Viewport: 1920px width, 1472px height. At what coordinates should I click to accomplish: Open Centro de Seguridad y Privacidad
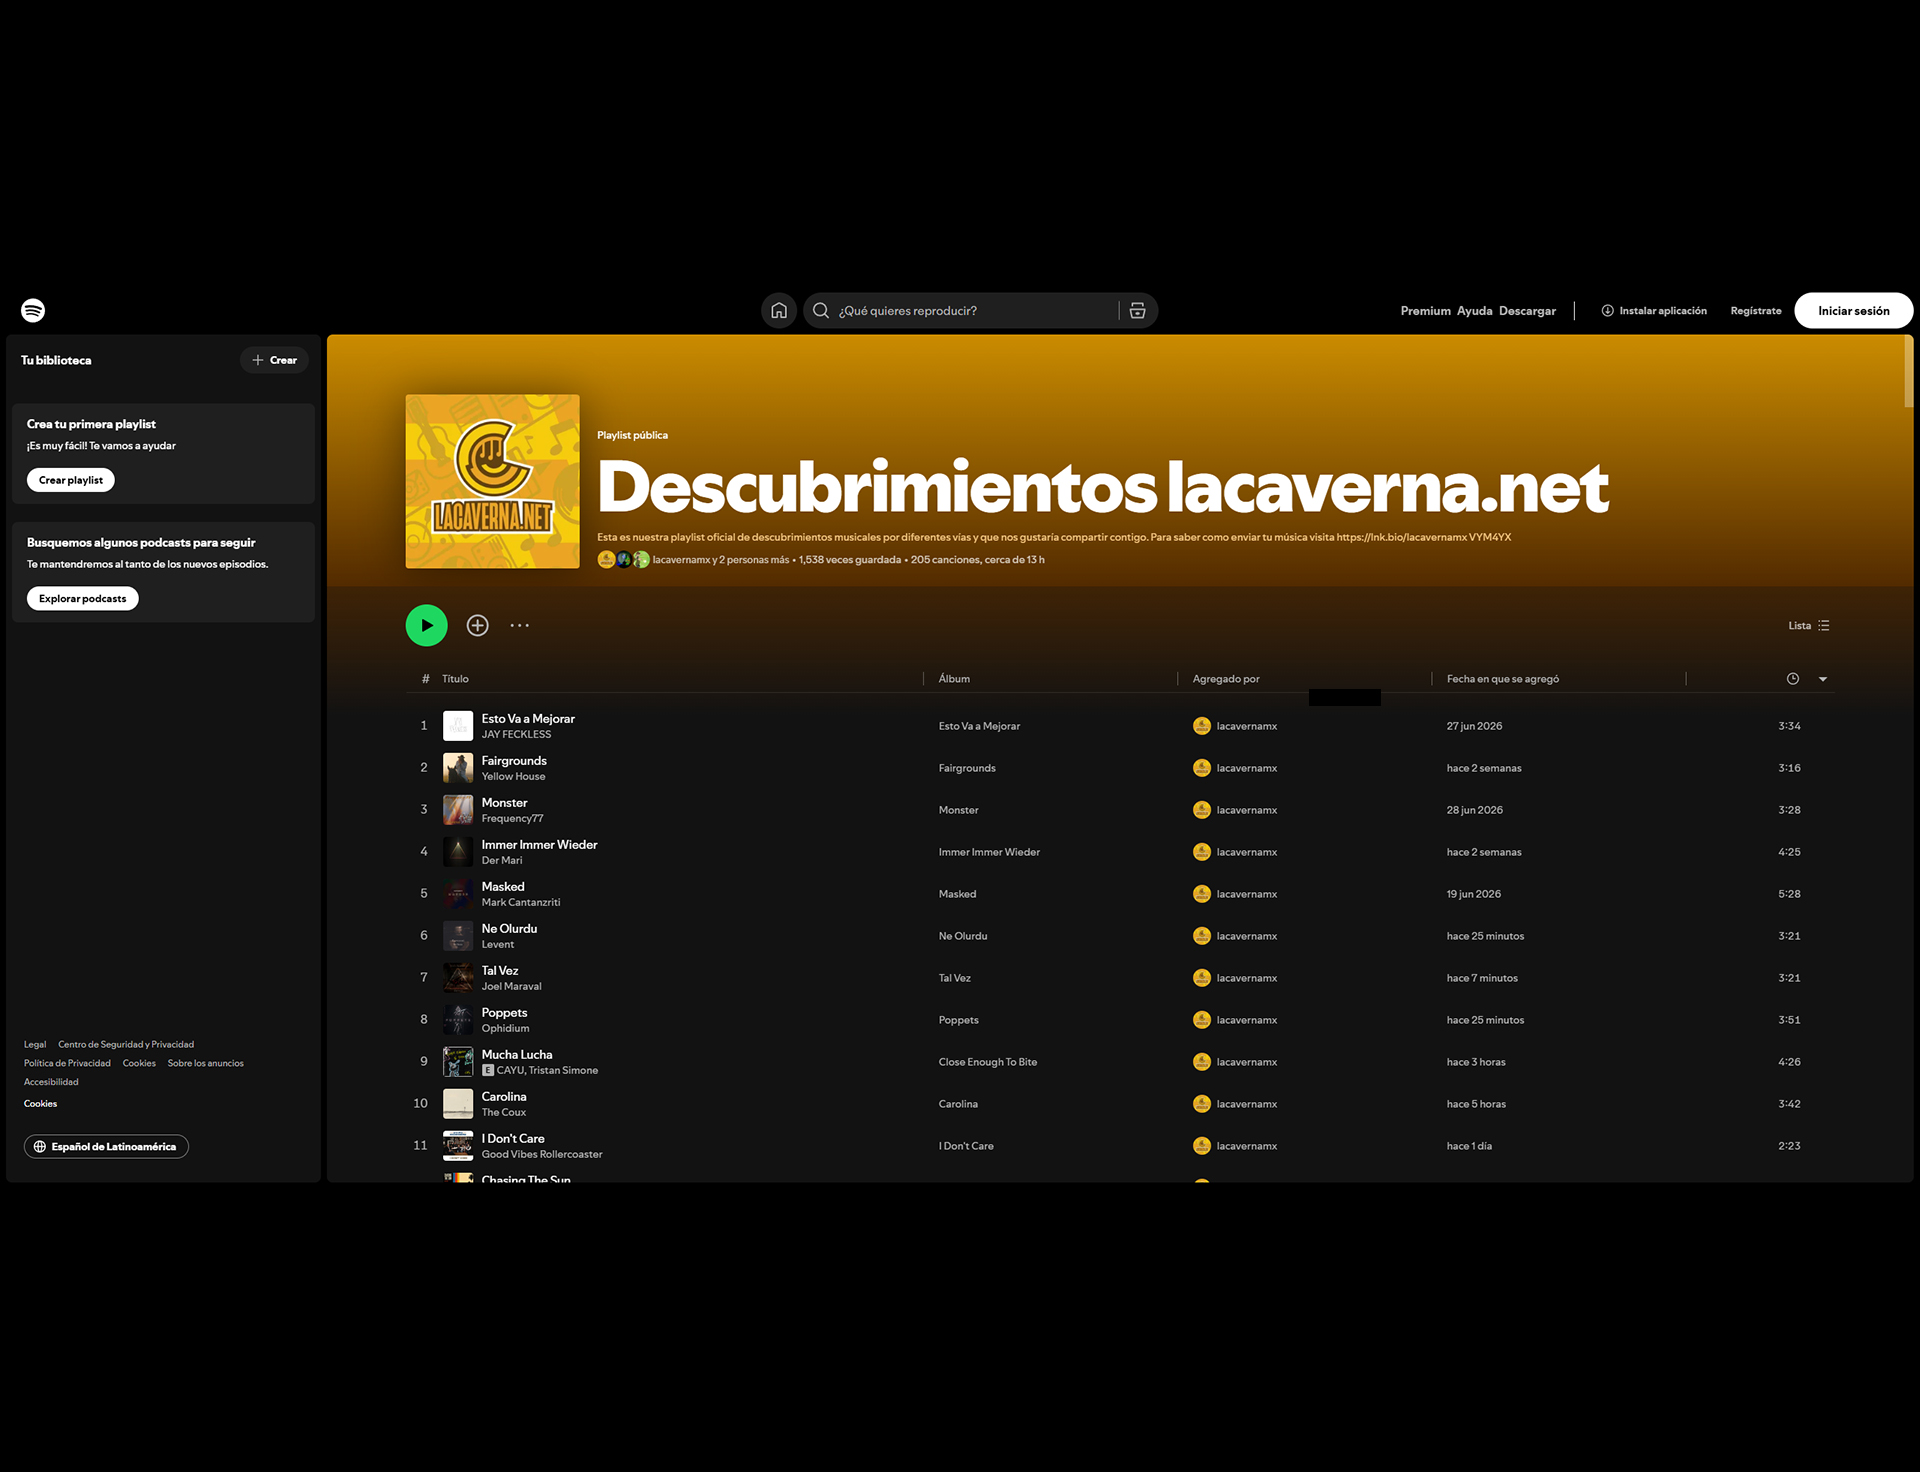(x=126, y=1045)
